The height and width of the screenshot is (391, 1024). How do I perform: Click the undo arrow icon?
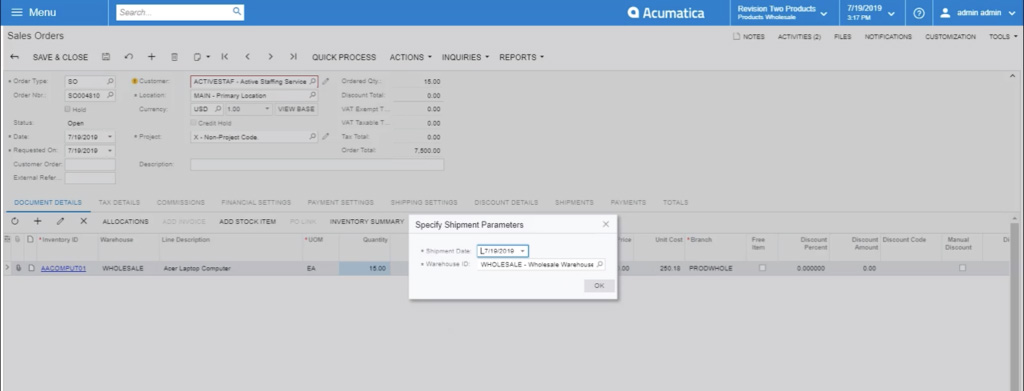pyautogui.click(x=129, y=57)
